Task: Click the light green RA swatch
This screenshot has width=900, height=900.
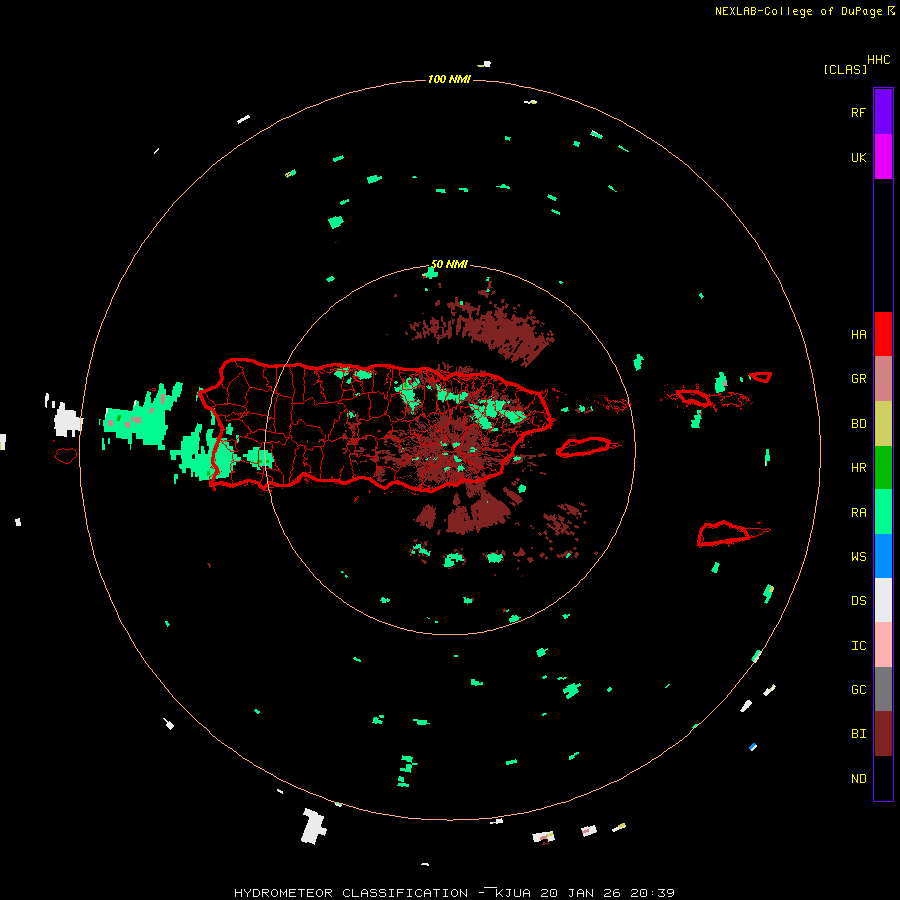Action: click(883, 512)
